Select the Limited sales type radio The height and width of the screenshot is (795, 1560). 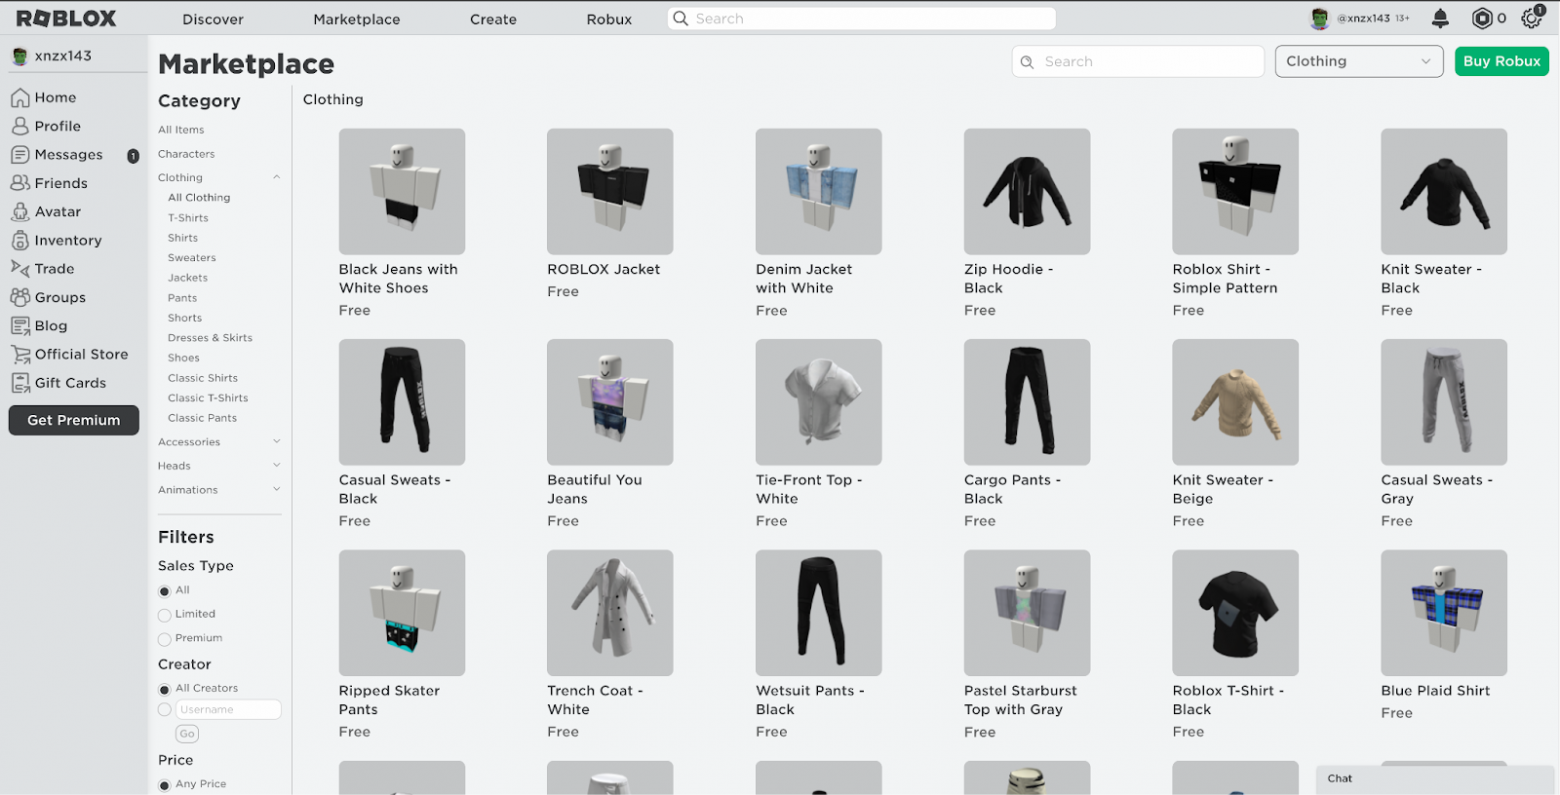165,615
